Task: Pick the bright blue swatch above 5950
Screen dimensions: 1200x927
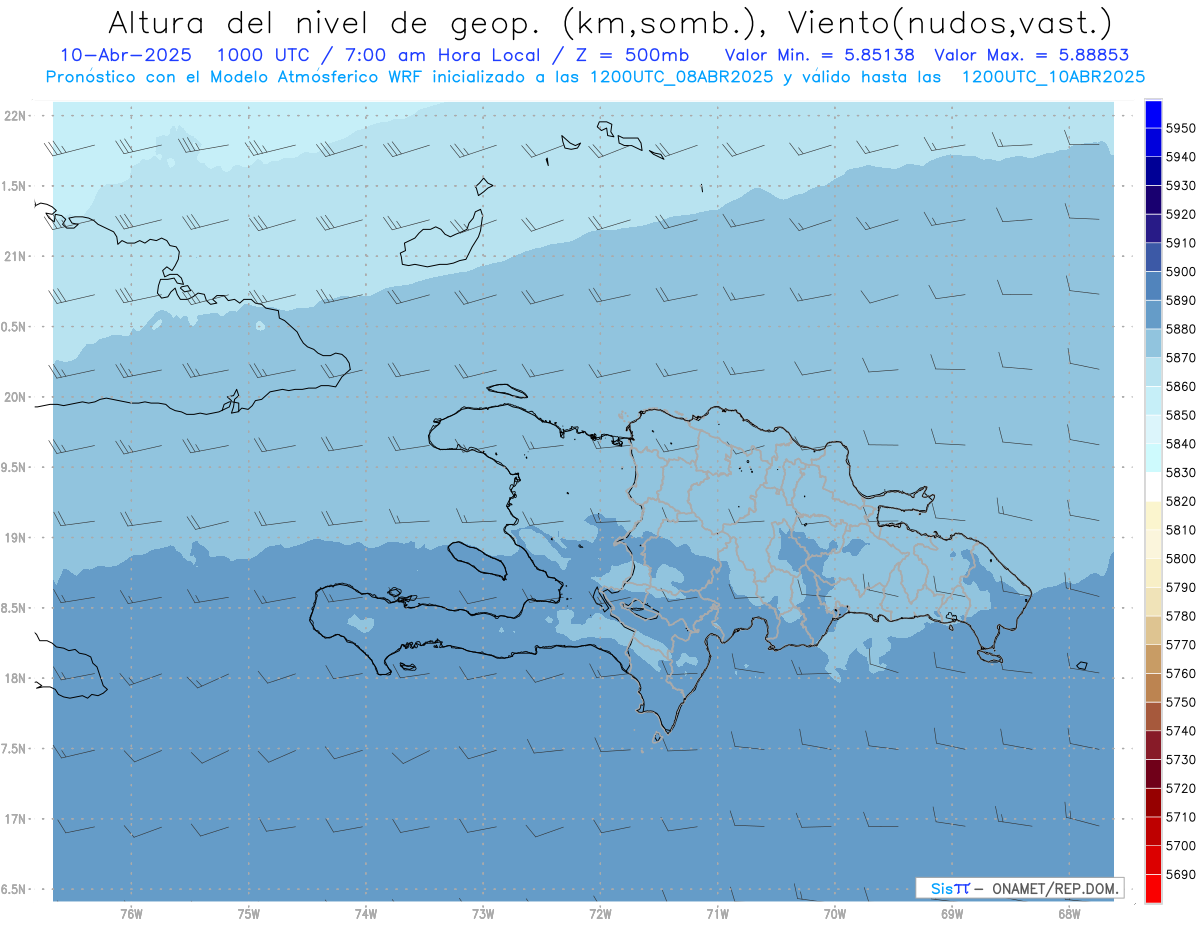Action: [1153, 114]
